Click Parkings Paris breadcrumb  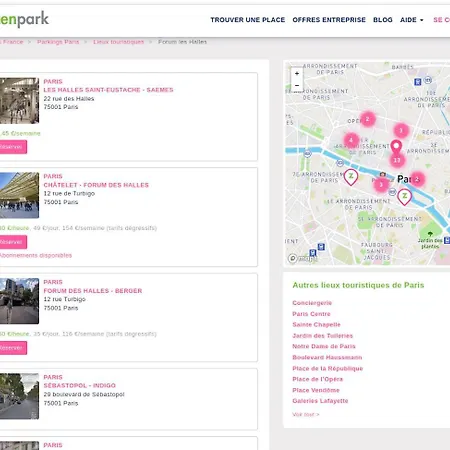(58, 42)
